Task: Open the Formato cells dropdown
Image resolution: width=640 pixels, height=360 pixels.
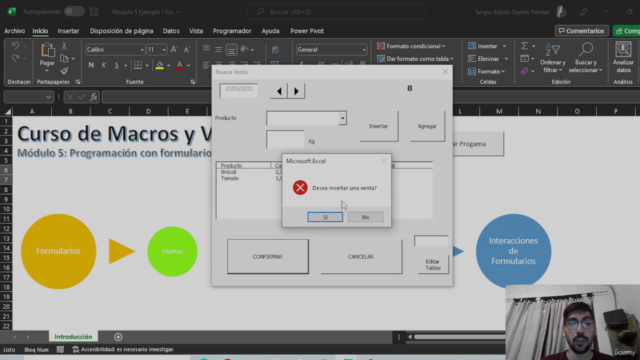Action: 487,71
